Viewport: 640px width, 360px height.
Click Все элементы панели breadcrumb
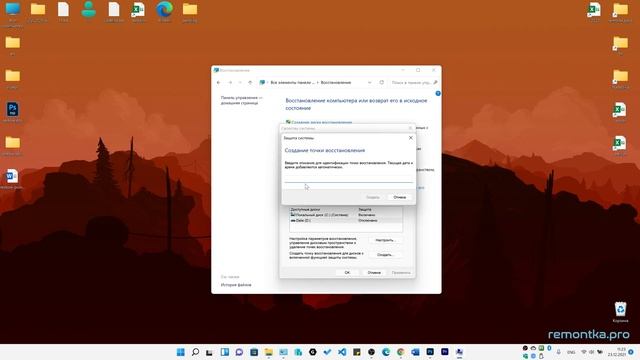coord(293,82)
